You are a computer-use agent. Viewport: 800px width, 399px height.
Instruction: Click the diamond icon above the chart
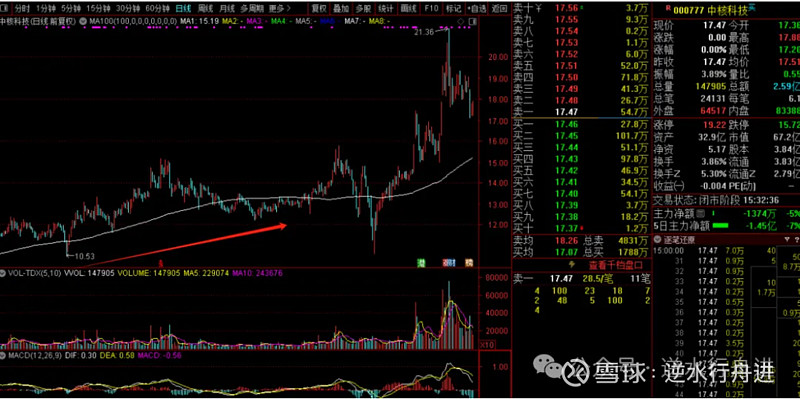pyautogui.click(x=461, y=21)
